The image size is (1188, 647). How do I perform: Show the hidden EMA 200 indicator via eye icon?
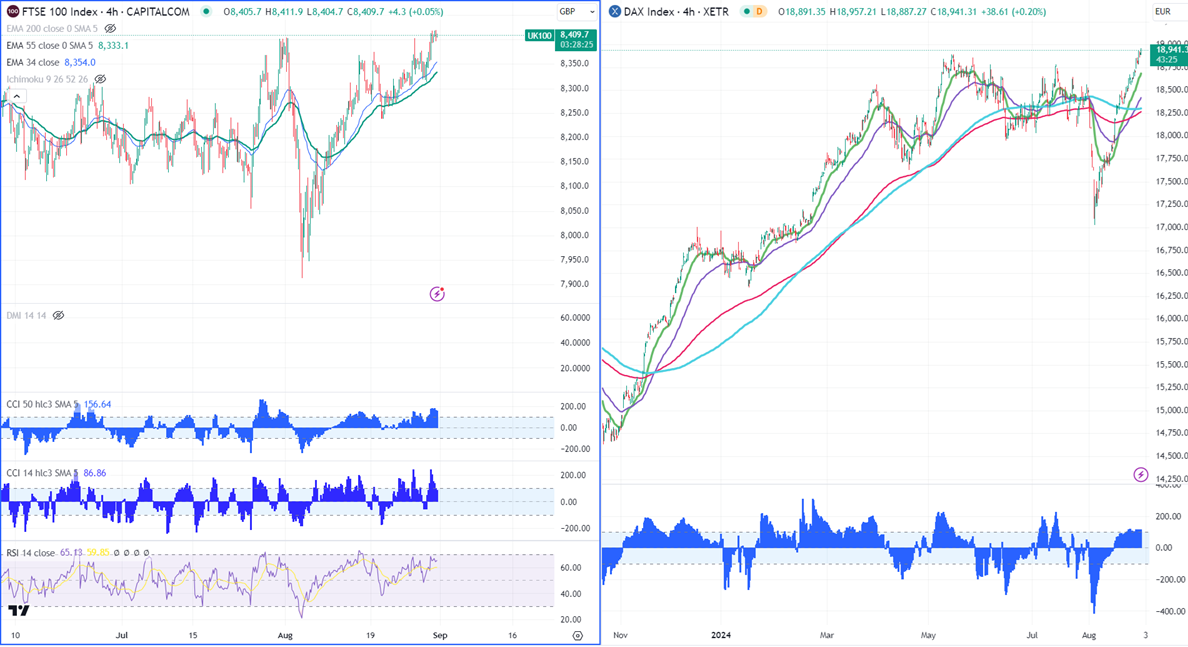(x=111, y=28)
